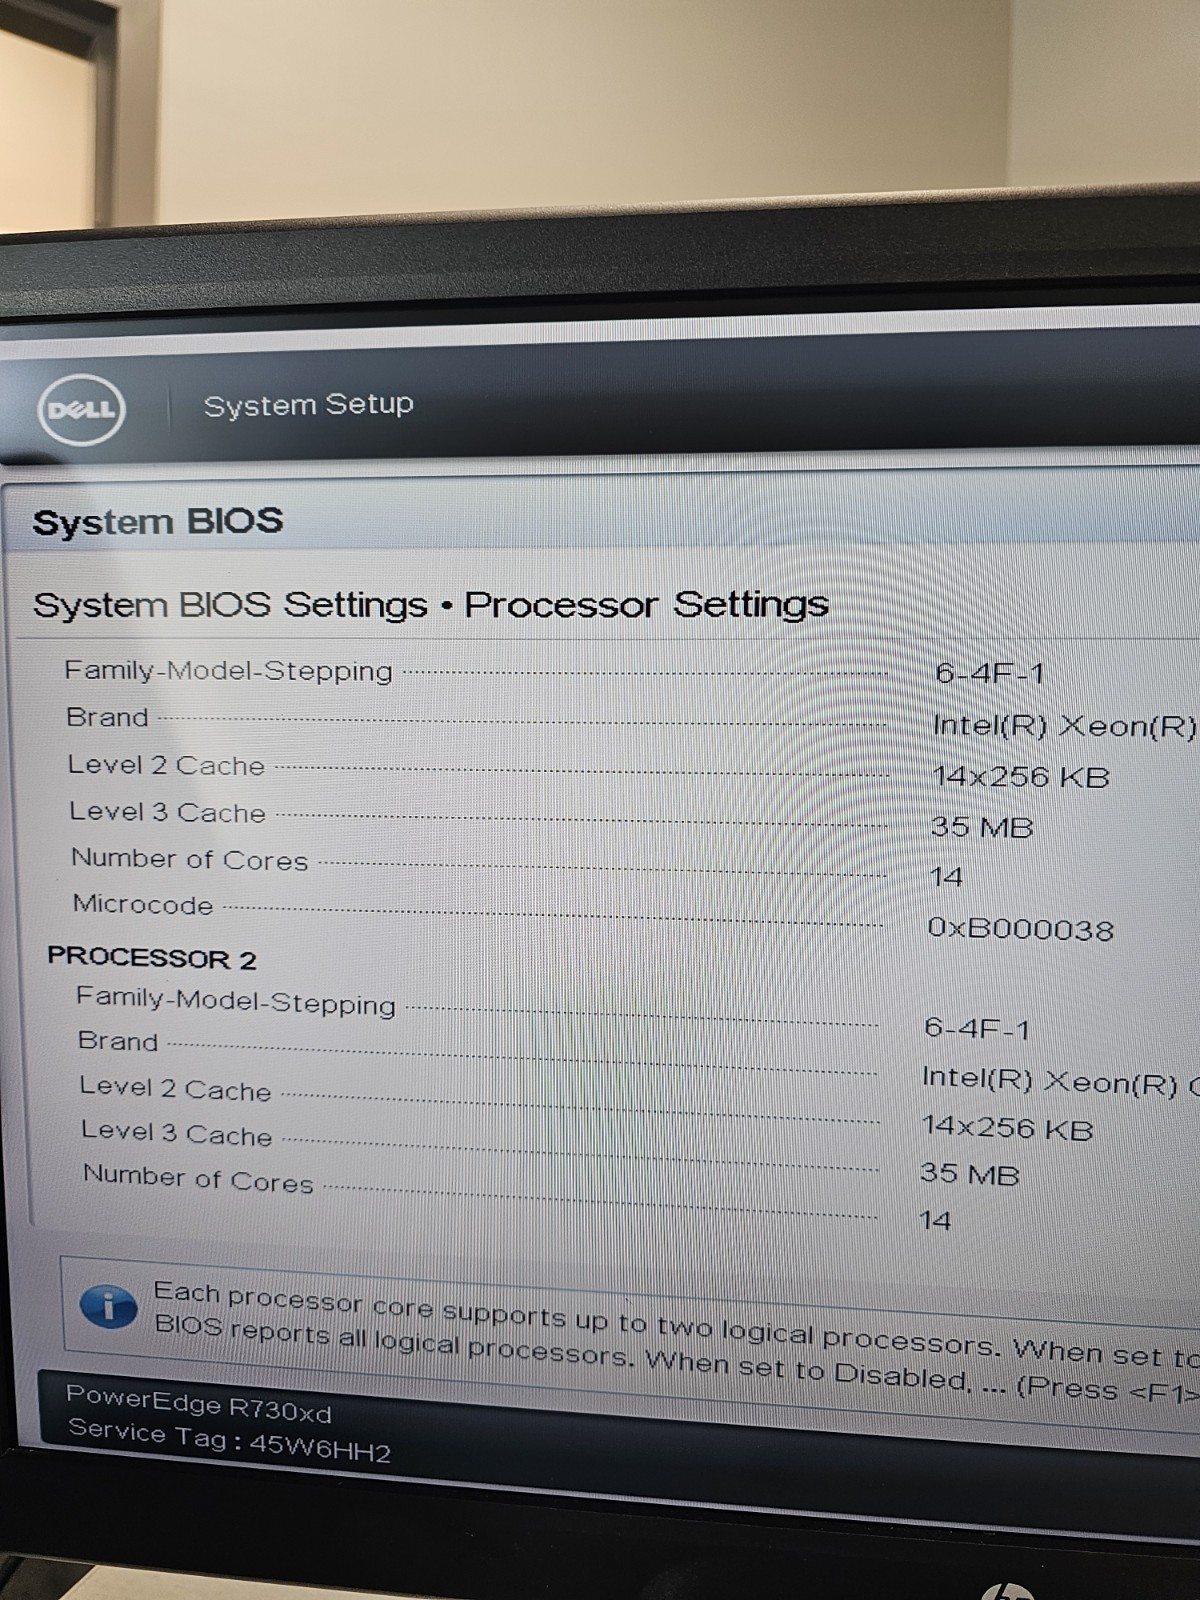The height and width of the screenshot is (1600, 1200).
Task: Click the 35 MB value under PROCESSOR 2
Action: click(969, 1173)
